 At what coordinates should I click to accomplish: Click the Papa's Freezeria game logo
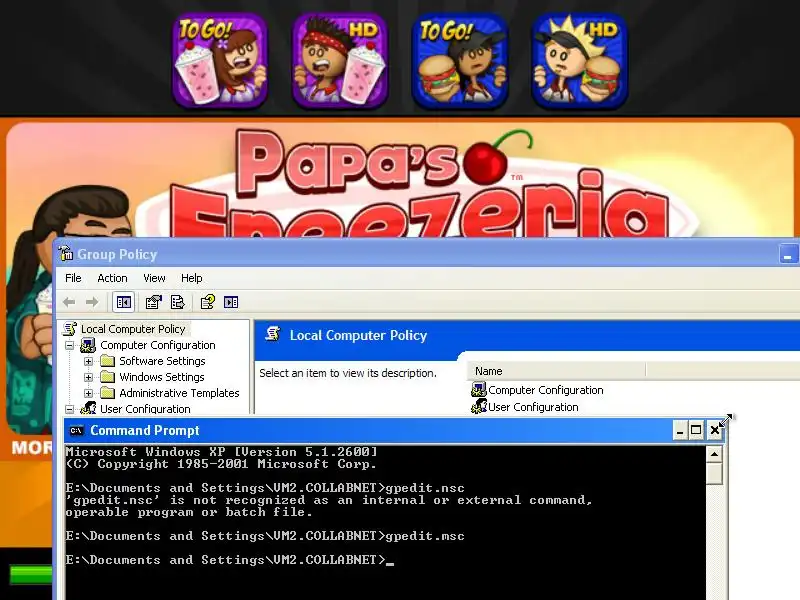(x=418, y=184)
